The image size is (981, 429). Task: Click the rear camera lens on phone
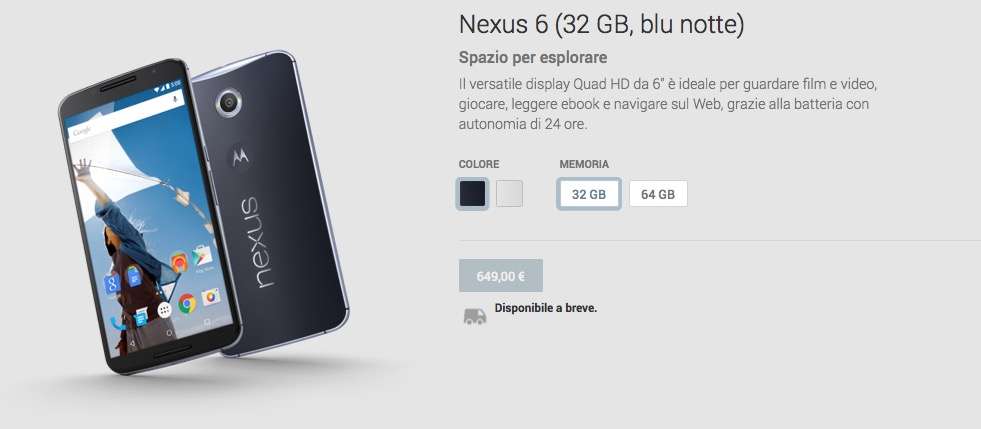[228, 103]
